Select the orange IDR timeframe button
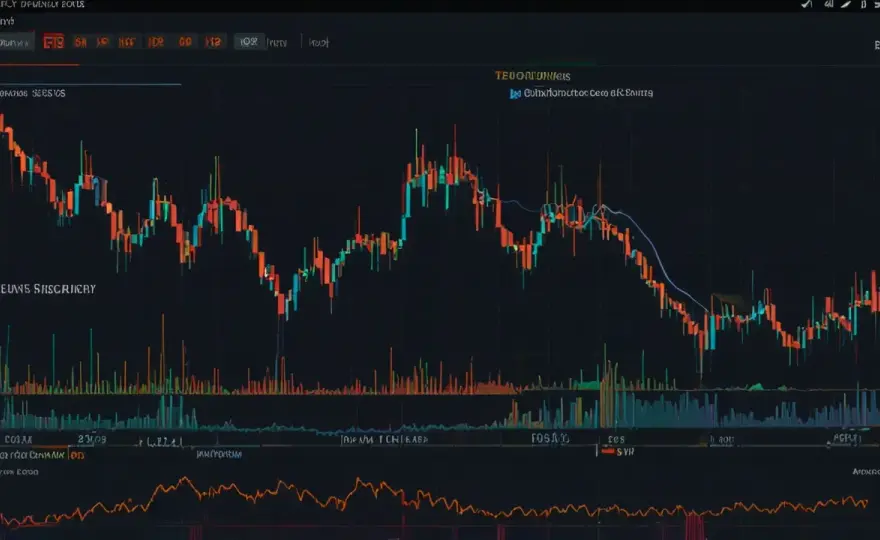The height and width of the screenshot is (540, 880). tap(156, 42)
